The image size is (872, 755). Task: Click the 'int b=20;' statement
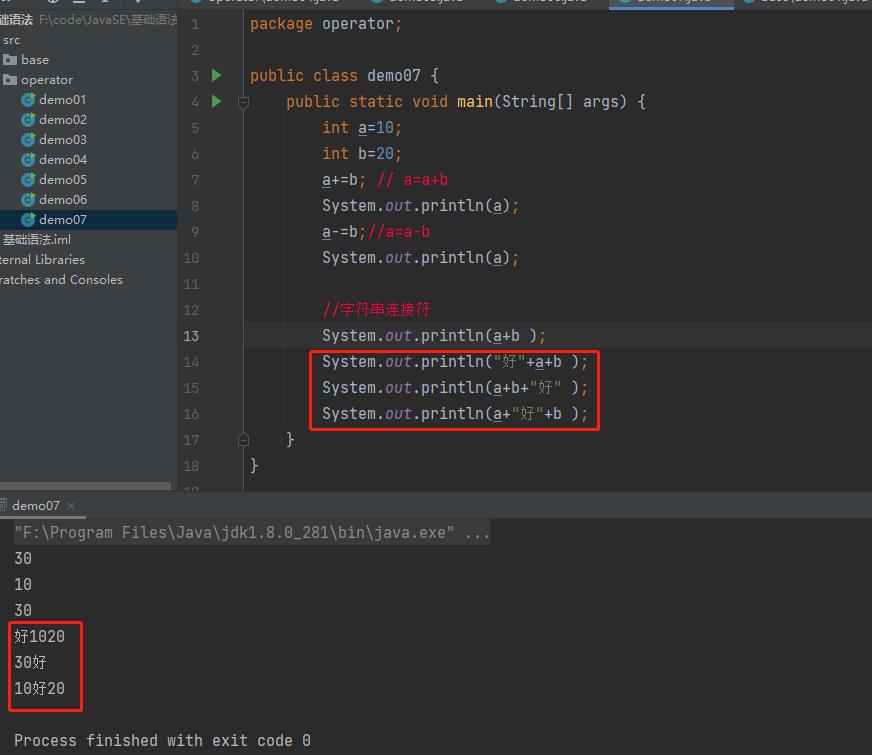click(x=362, y=153)
